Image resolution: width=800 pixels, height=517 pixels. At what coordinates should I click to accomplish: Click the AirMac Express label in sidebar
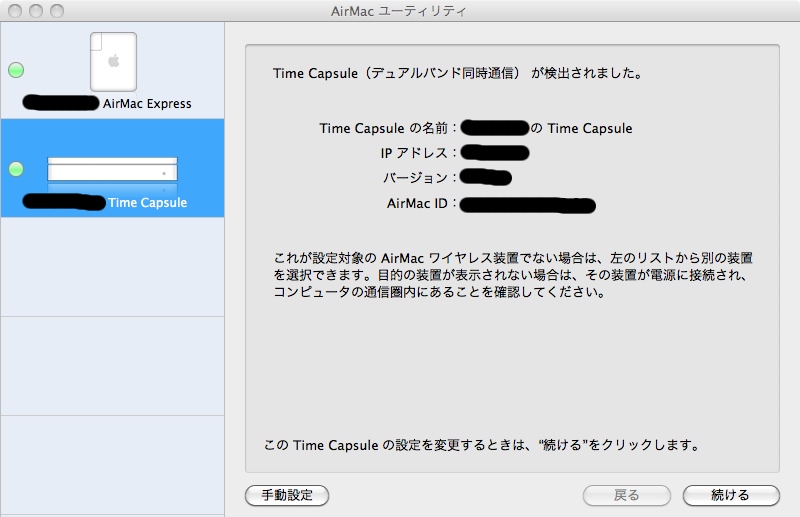point(147,104)
